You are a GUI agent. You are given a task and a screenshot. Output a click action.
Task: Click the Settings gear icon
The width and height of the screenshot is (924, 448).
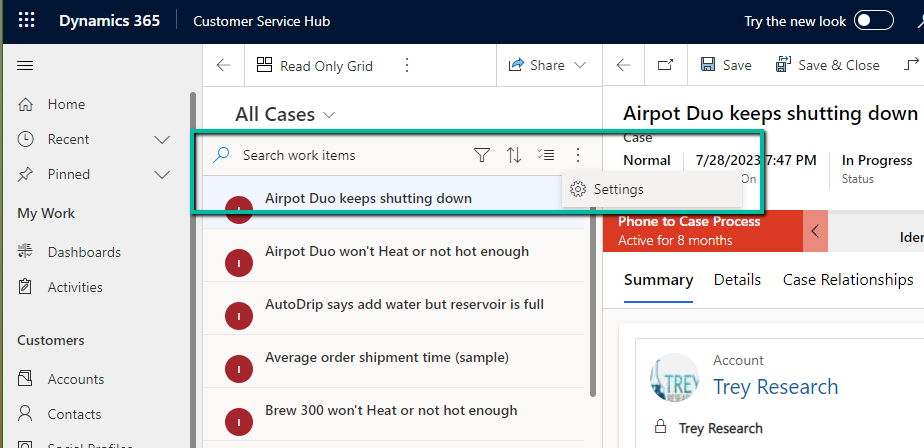578,189
